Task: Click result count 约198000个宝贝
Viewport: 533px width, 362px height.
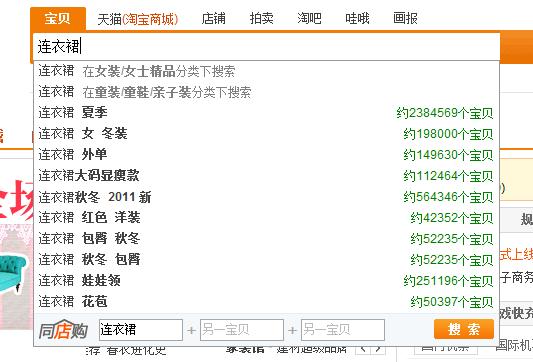Action: coord(448,134)
